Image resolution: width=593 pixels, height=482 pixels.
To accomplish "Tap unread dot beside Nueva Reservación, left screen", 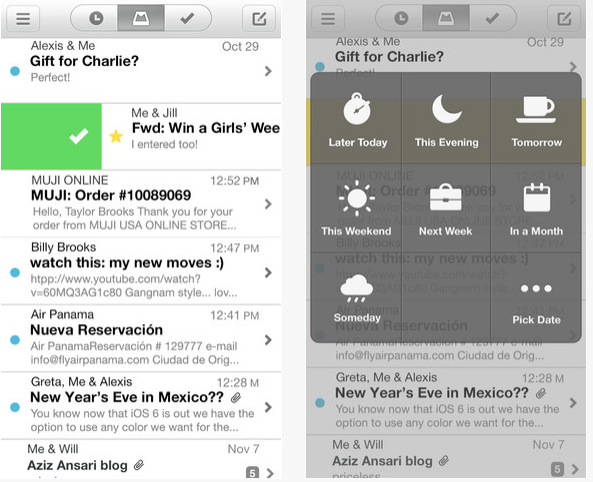I will click(x=15, y=340).
